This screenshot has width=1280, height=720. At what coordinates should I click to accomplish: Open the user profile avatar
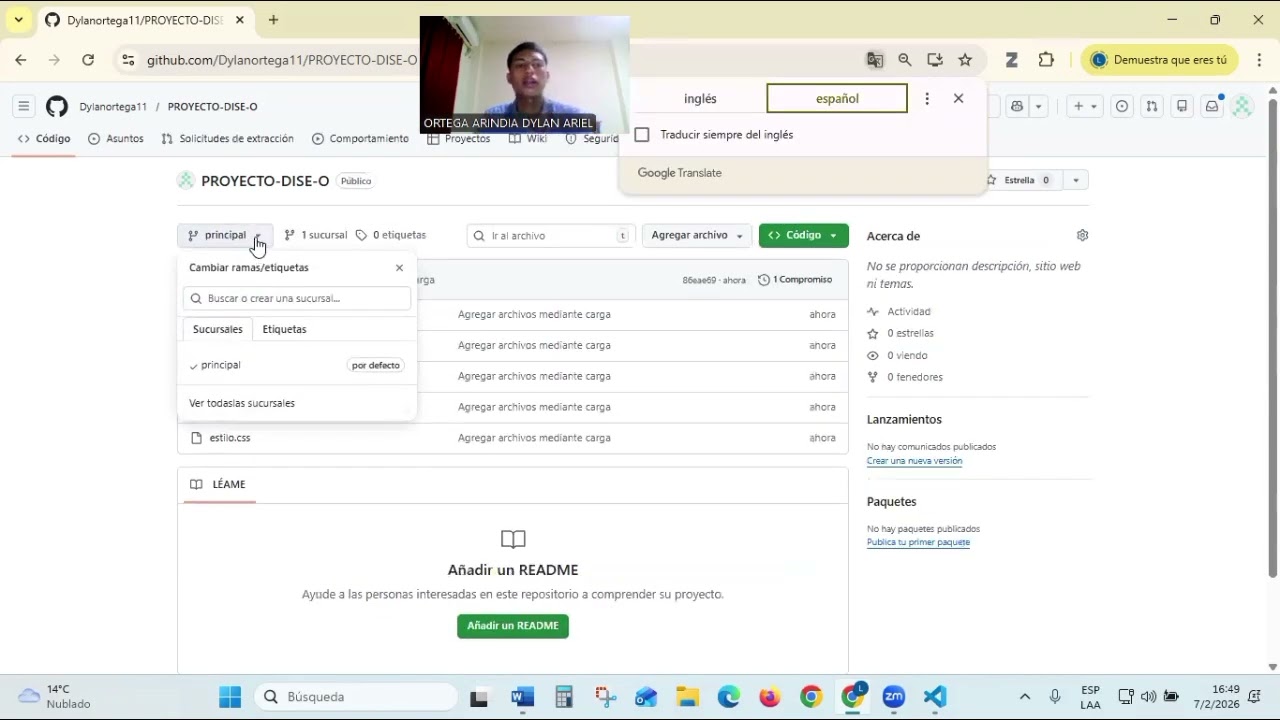[1242, 106]
